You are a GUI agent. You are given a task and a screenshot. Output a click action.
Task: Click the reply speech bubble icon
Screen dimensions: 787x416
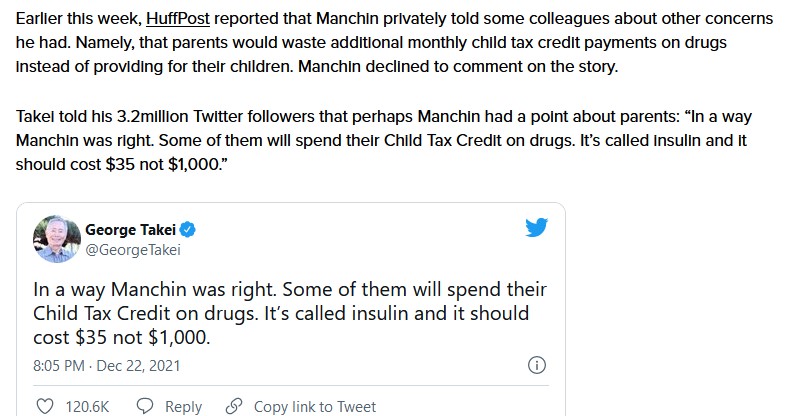(144, 406)
